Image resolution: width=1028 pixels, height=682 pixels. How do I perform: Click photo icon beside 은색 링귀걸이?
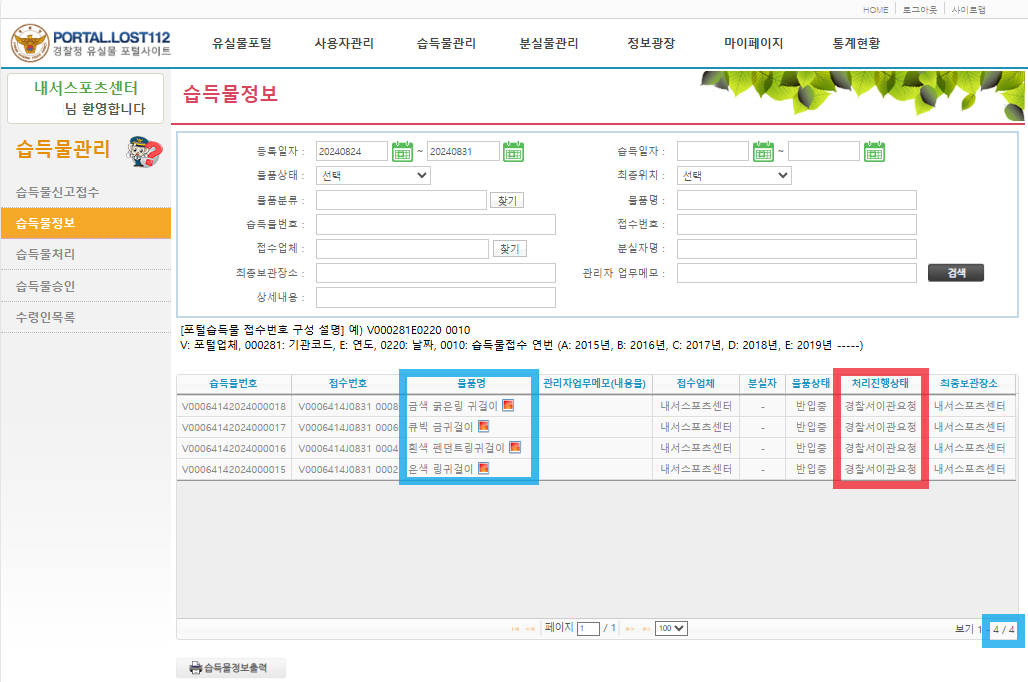483,469
